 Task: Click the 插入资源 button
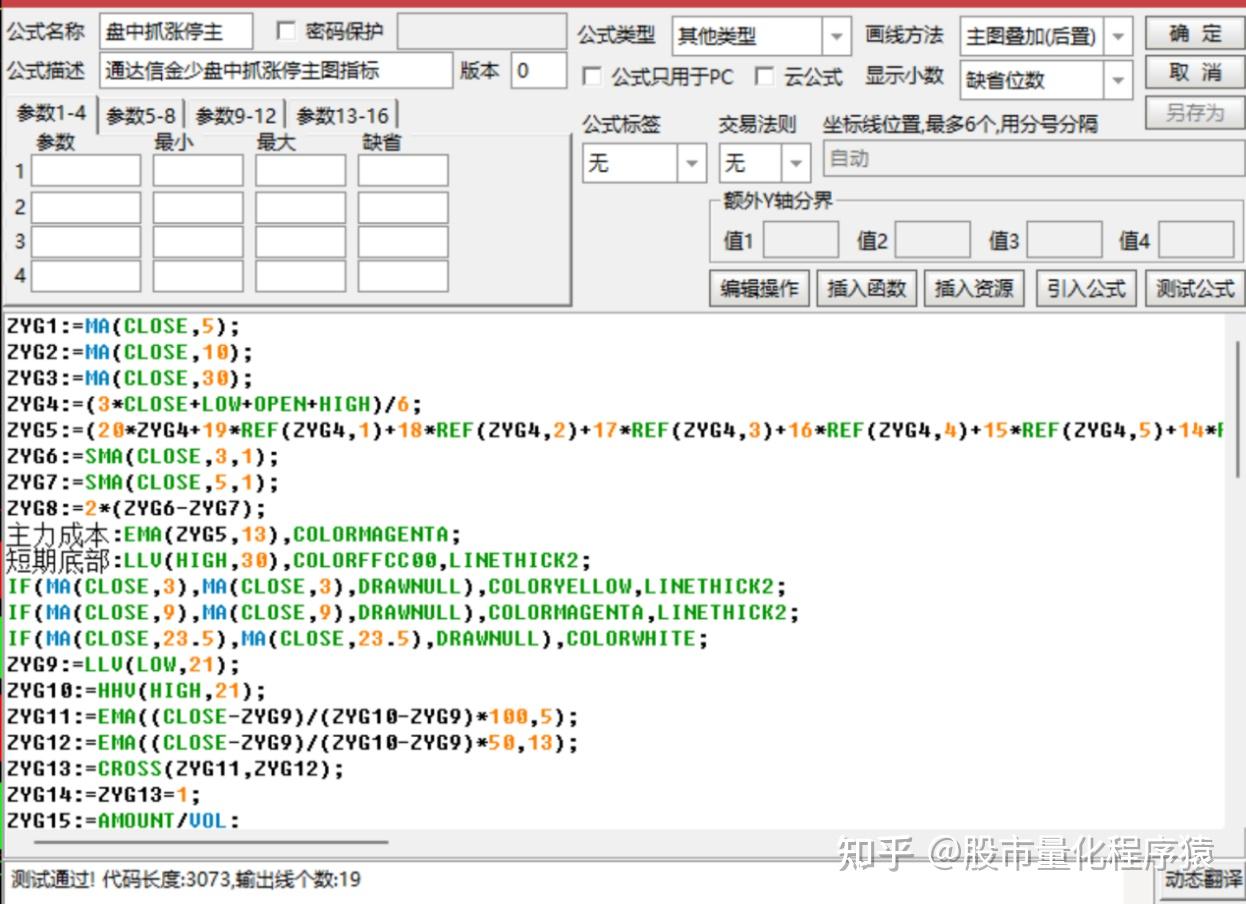coord(974,288)
